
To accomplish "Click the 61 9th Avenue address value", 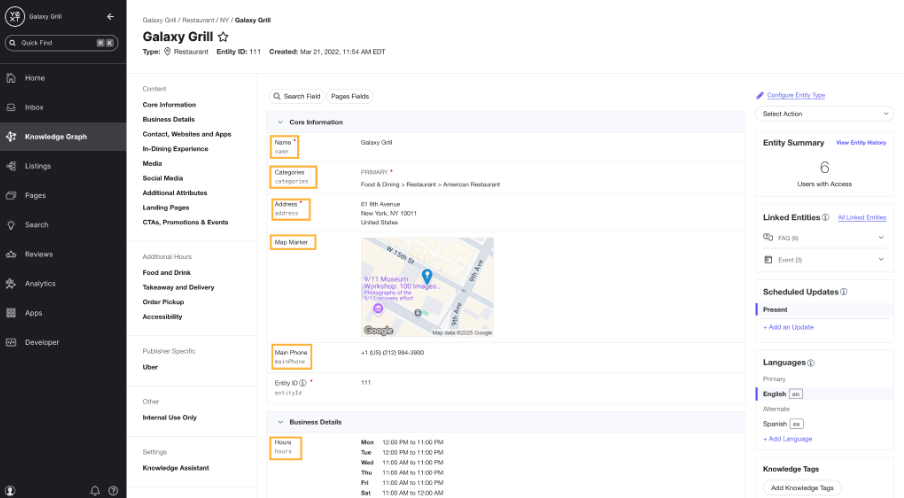I will click(380, 204).
